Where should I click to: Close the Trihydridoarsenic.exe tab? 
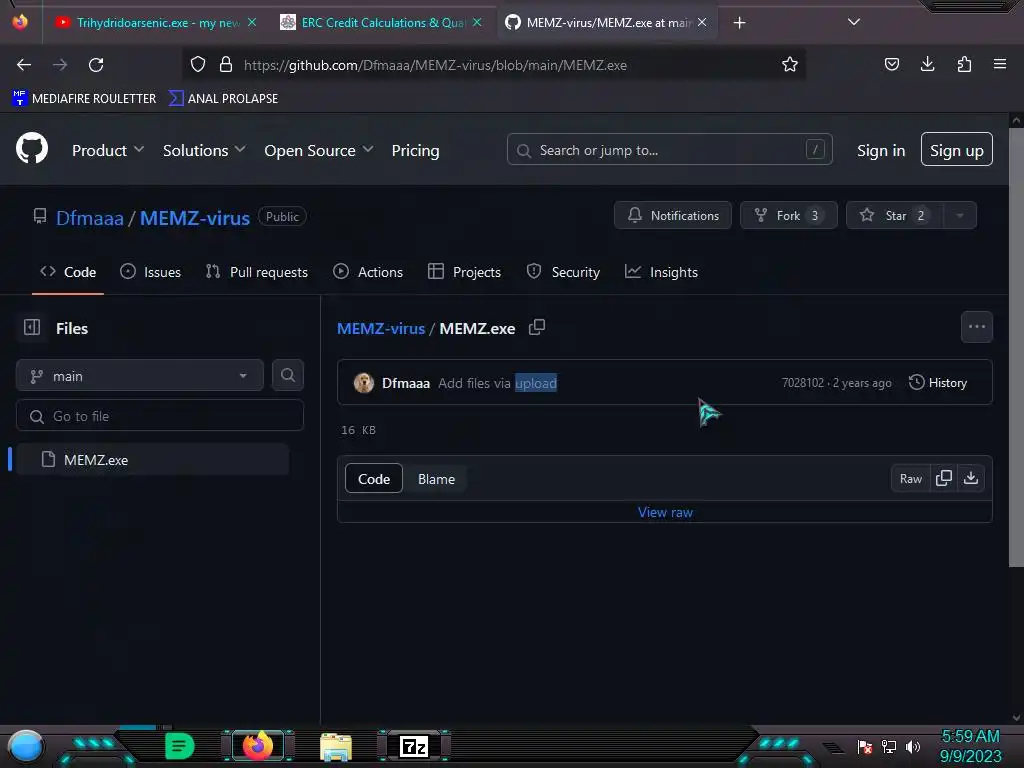(252, 22)
